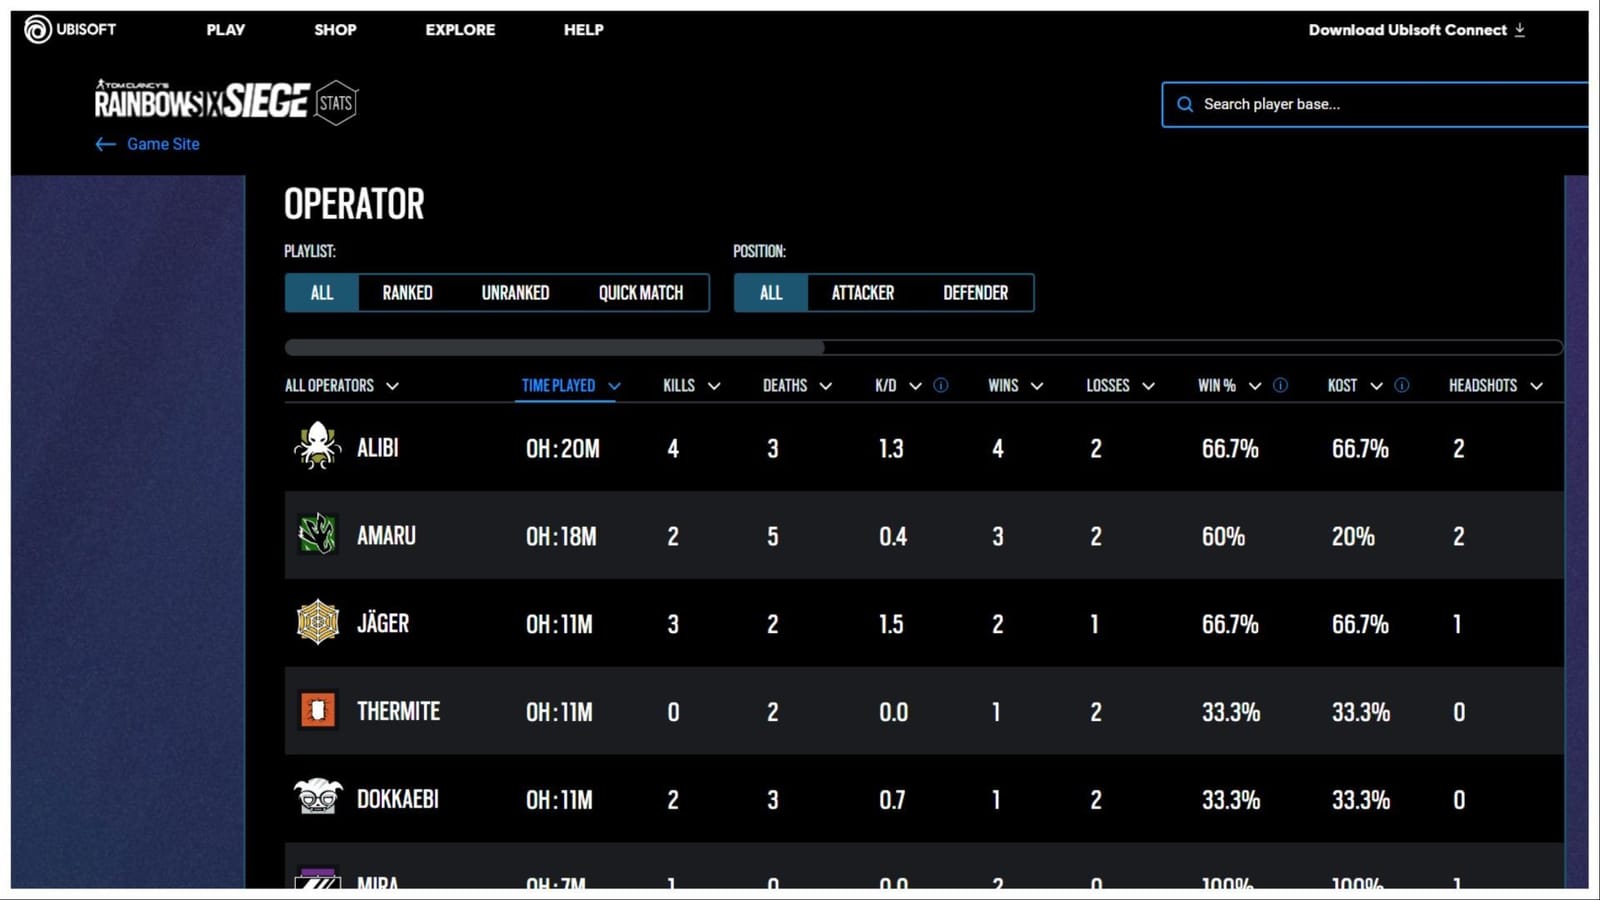
Task: Select the Alibi operator icon
Action: coord(317,448)
